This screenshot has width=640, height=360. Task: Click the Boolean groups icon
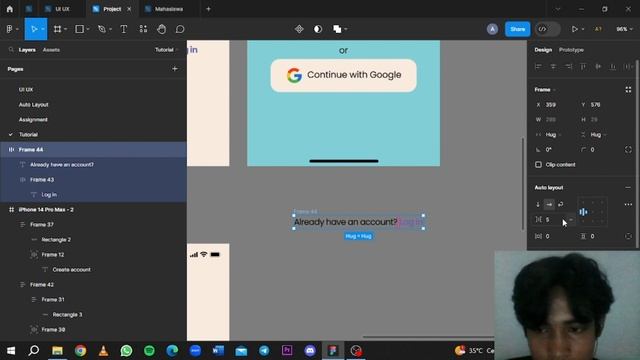pos(337,29)
